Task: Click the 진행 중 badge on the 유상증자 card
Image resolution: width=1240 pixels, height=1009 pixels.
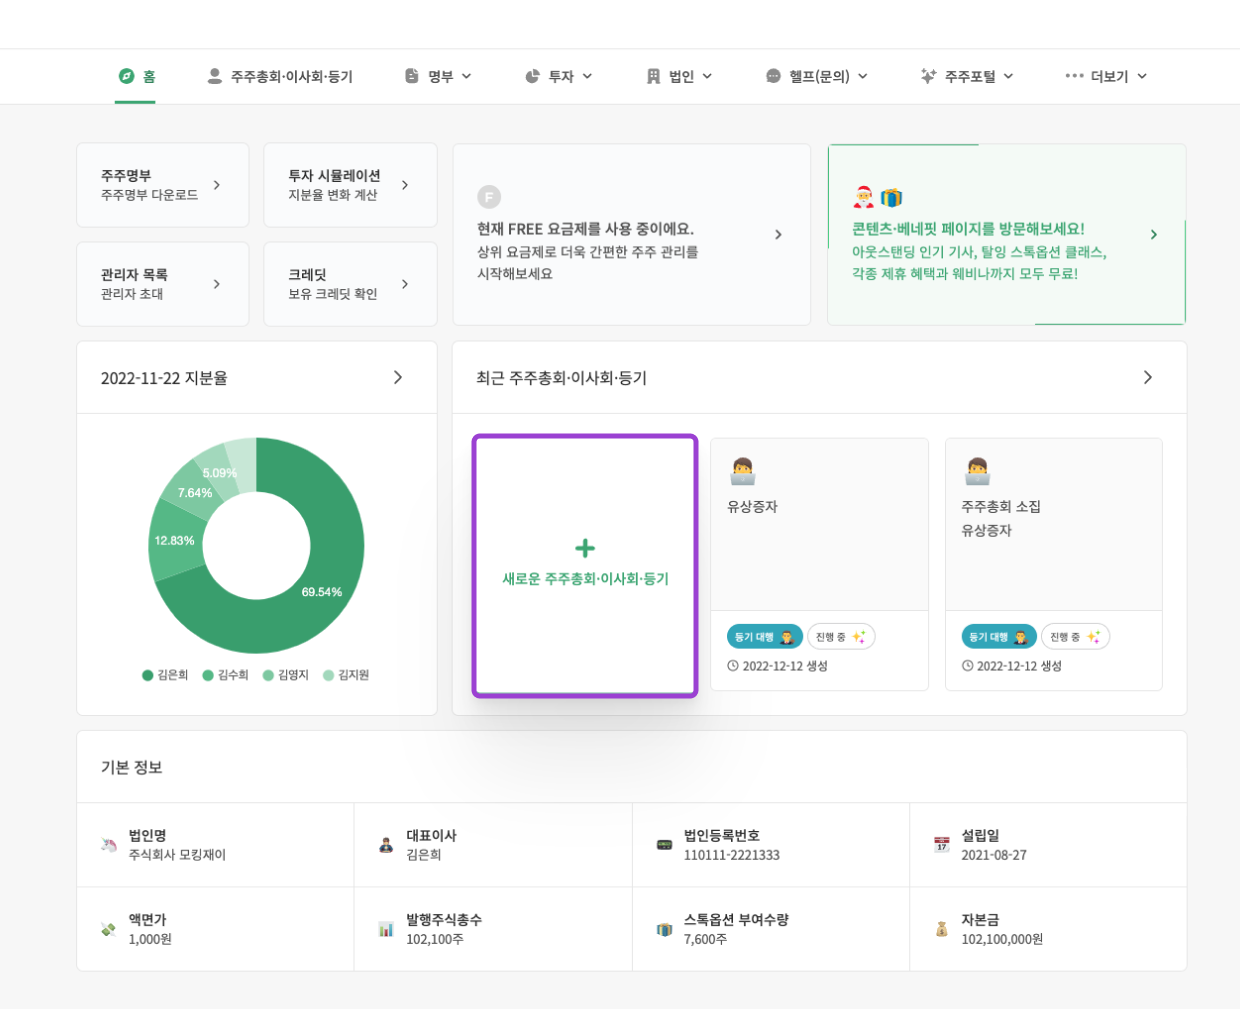Action: (841, 636)
